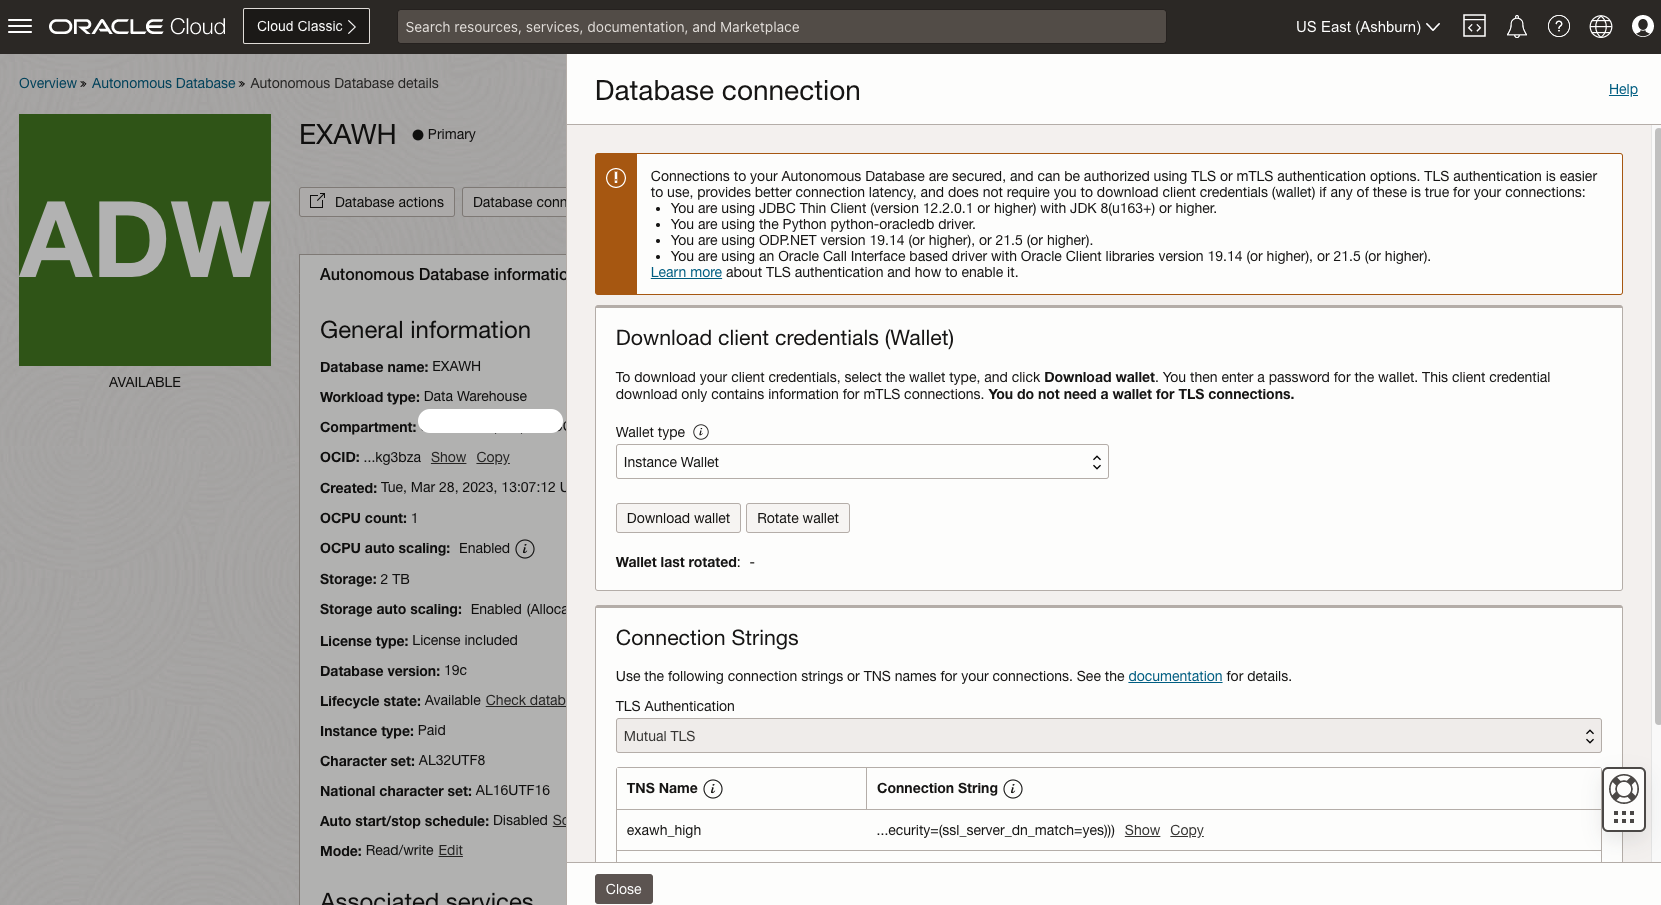Open the user profile avatar icon

tap(1642, 27)
